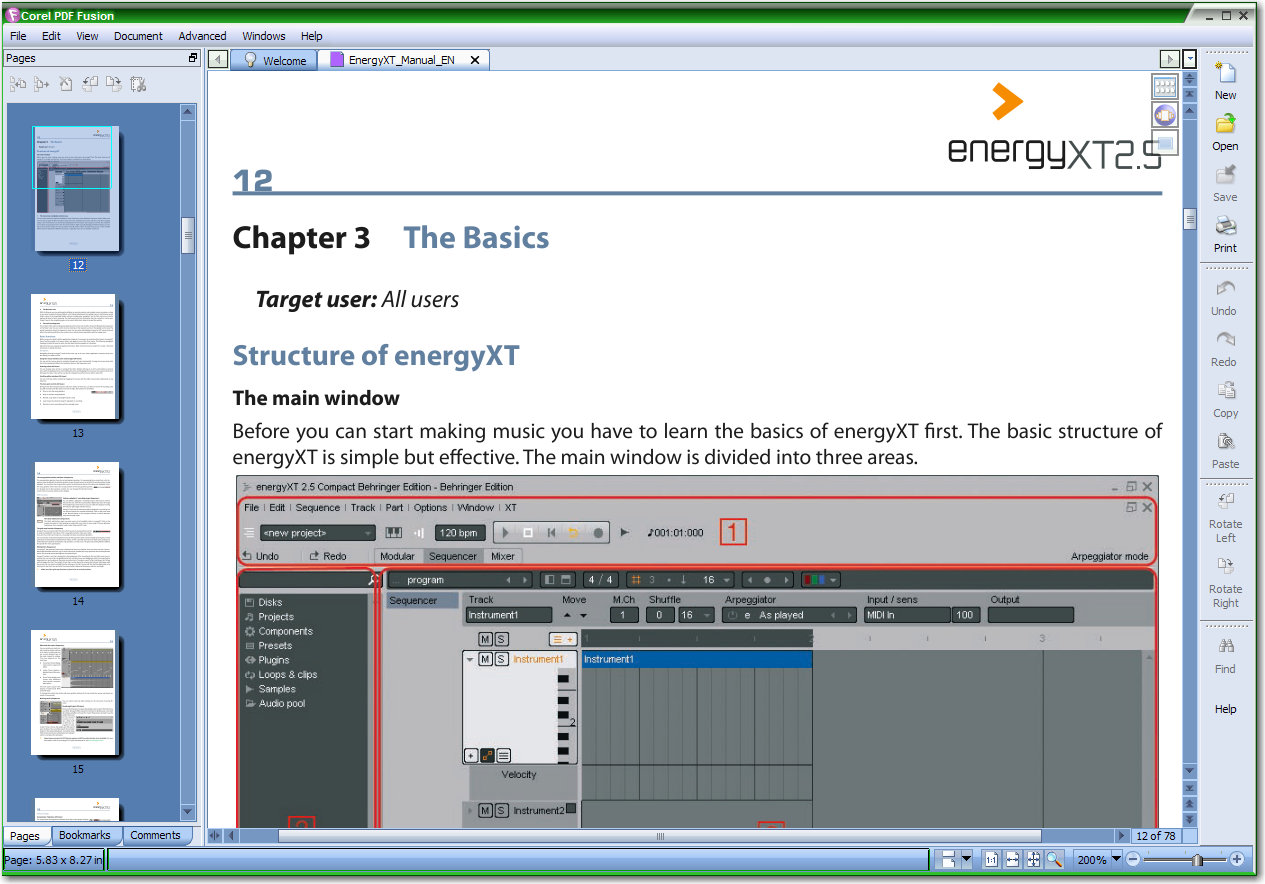Viewport: 1265px width, 884px height.
Task: Click the zoom slider handle
Action: [x=1197, y=859]
